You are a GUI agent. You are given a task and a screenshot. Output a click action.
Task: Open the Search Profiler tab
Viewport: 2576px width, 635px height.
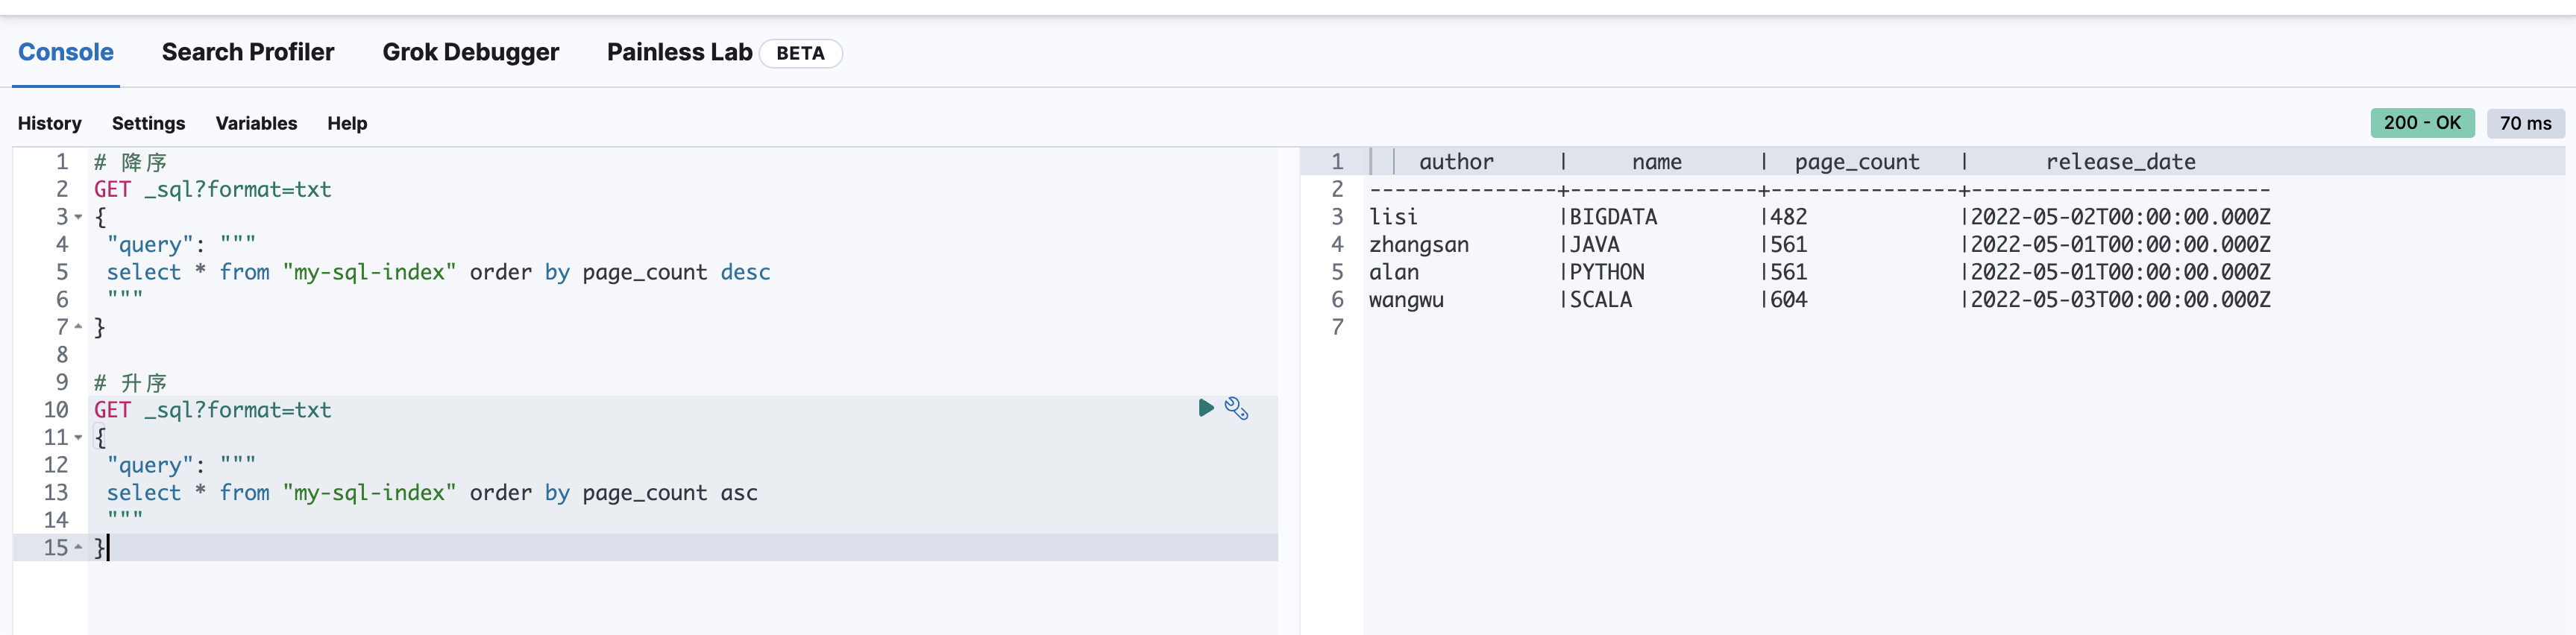tap(248, 52)
